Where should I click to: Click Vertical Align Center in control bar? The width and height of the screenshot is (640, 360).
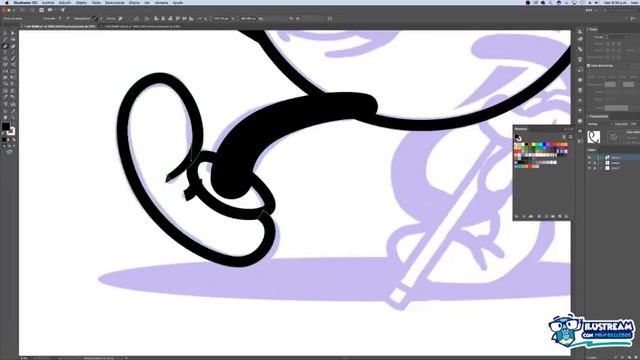coord(184,18)
